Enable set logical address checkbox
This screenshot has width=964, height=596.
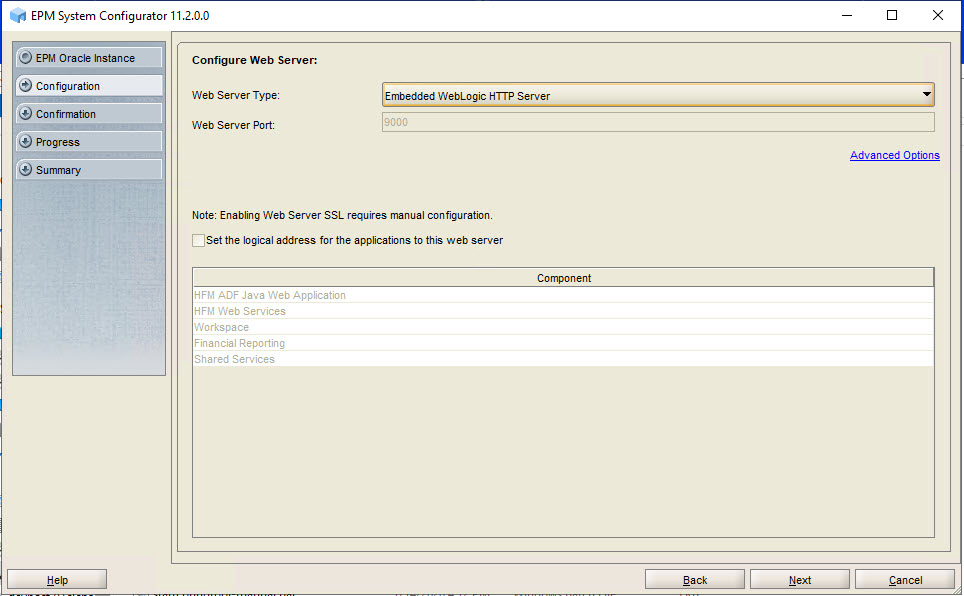point(199,240)
